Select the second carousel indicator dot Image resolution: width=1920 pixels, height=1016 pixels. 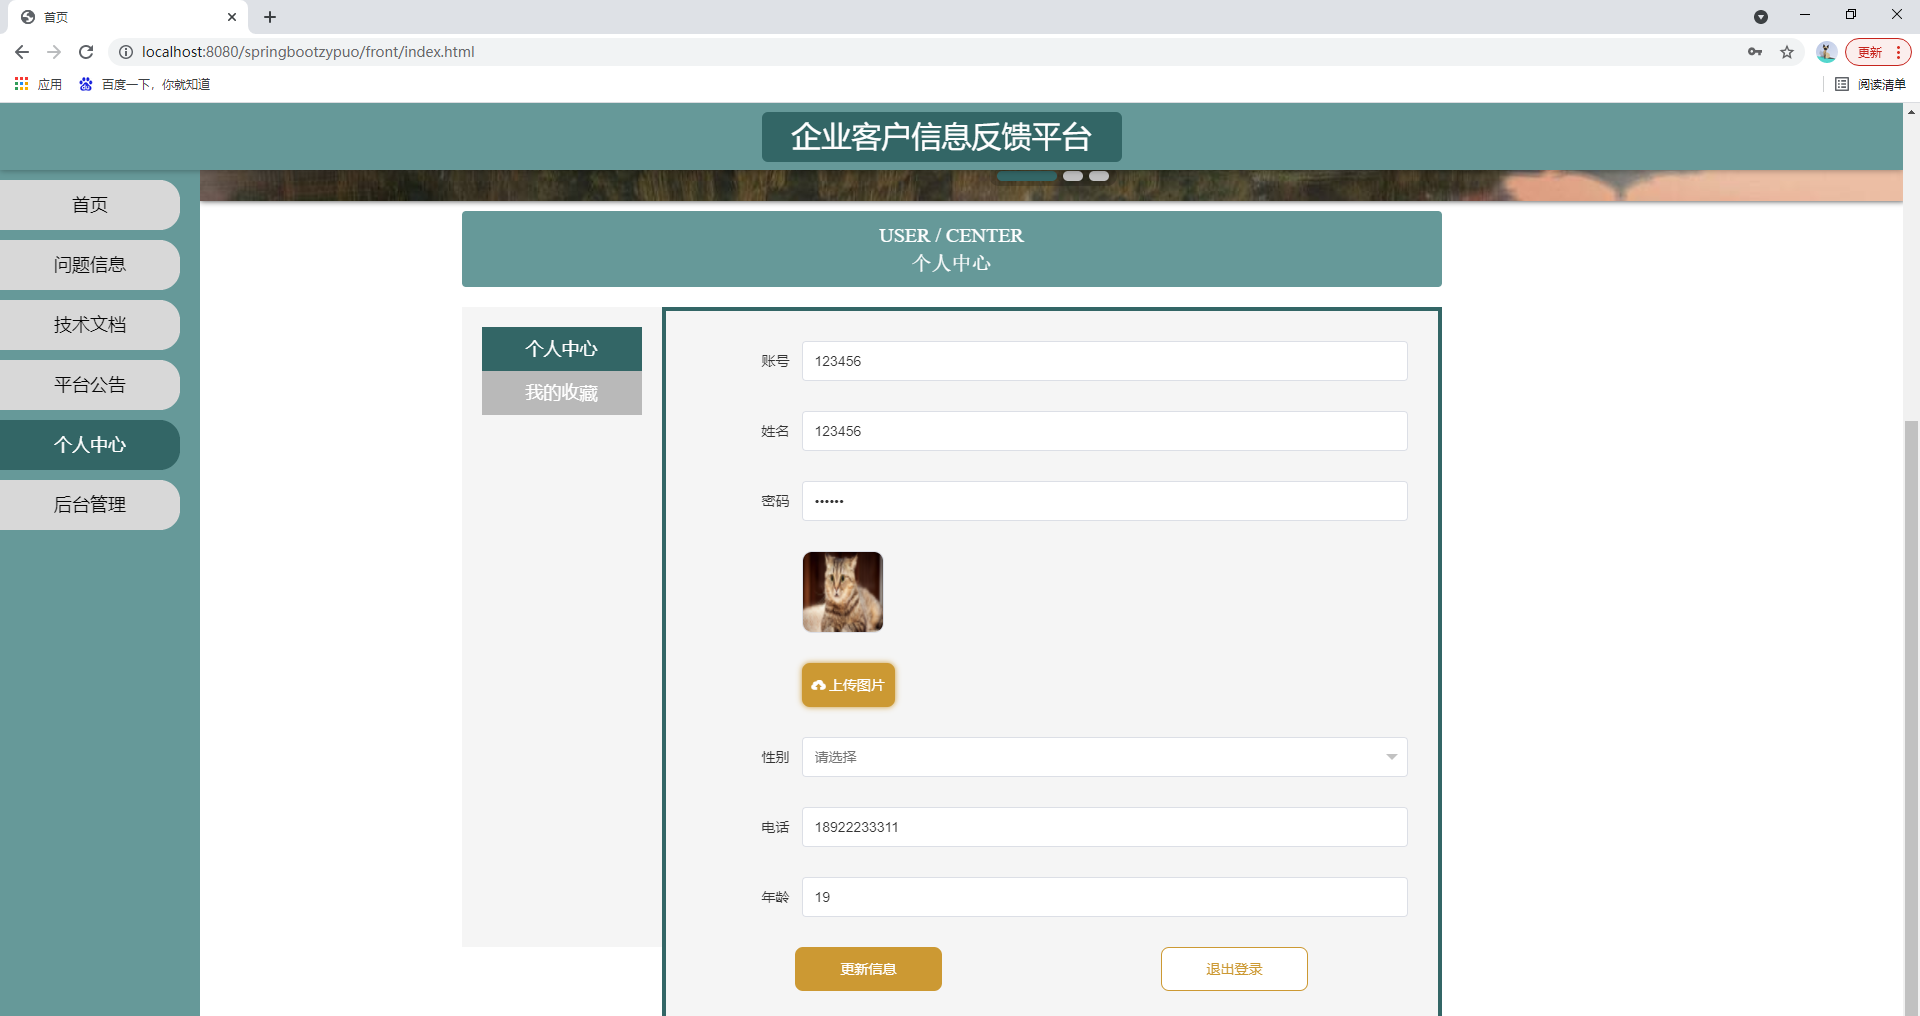pos(1072,175)
